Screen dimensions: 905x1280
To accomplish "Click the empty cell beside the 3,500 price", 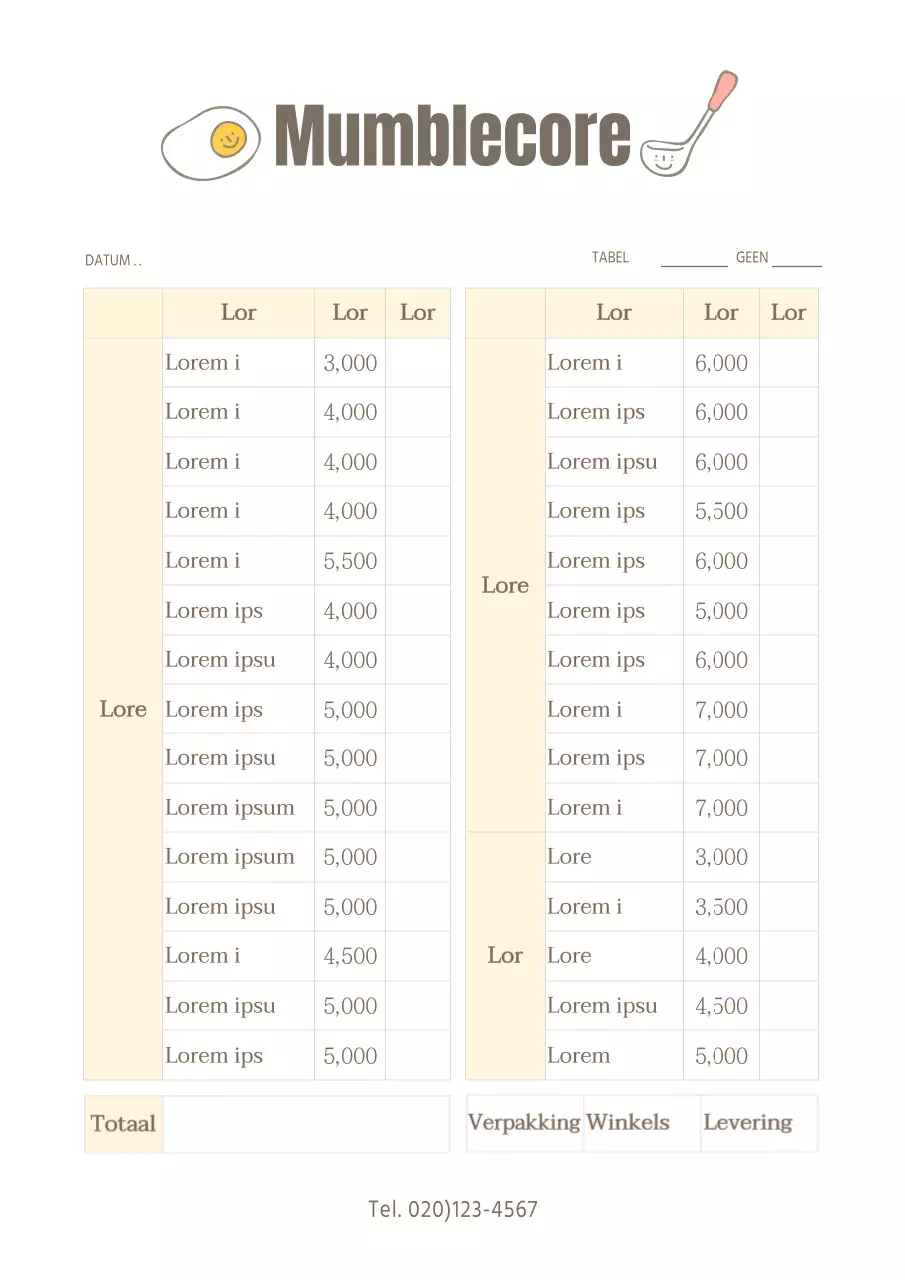I will 789,907.
